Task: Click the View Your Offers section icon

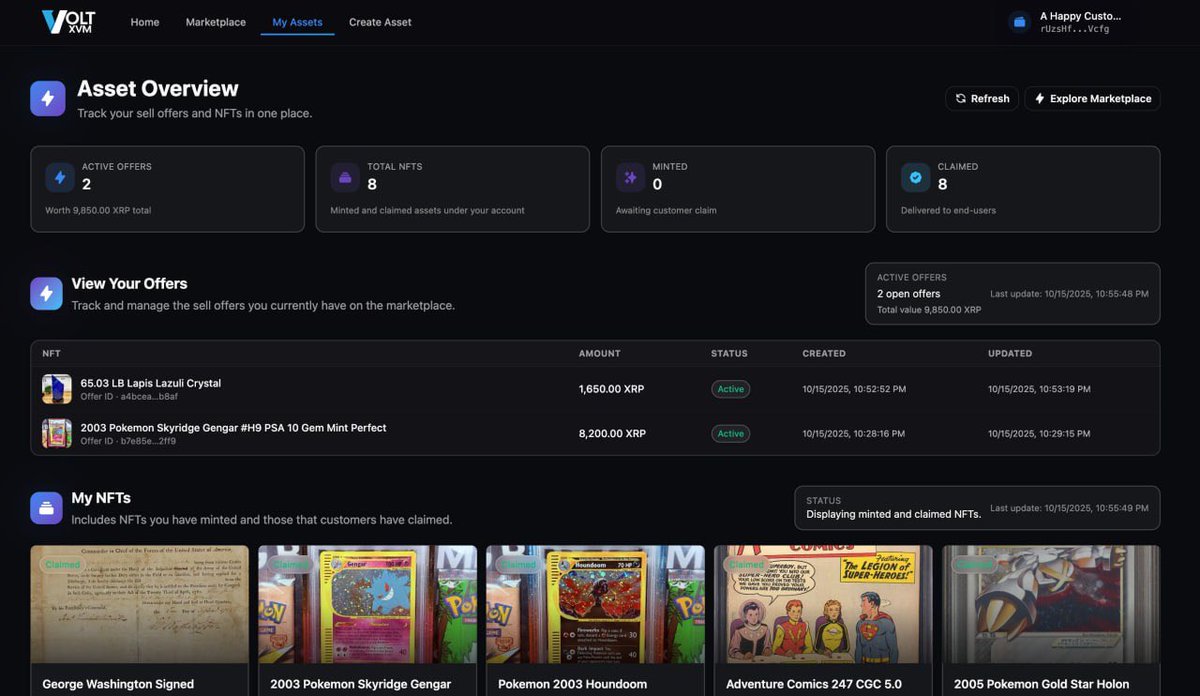Action: click(x=46, y=294)
